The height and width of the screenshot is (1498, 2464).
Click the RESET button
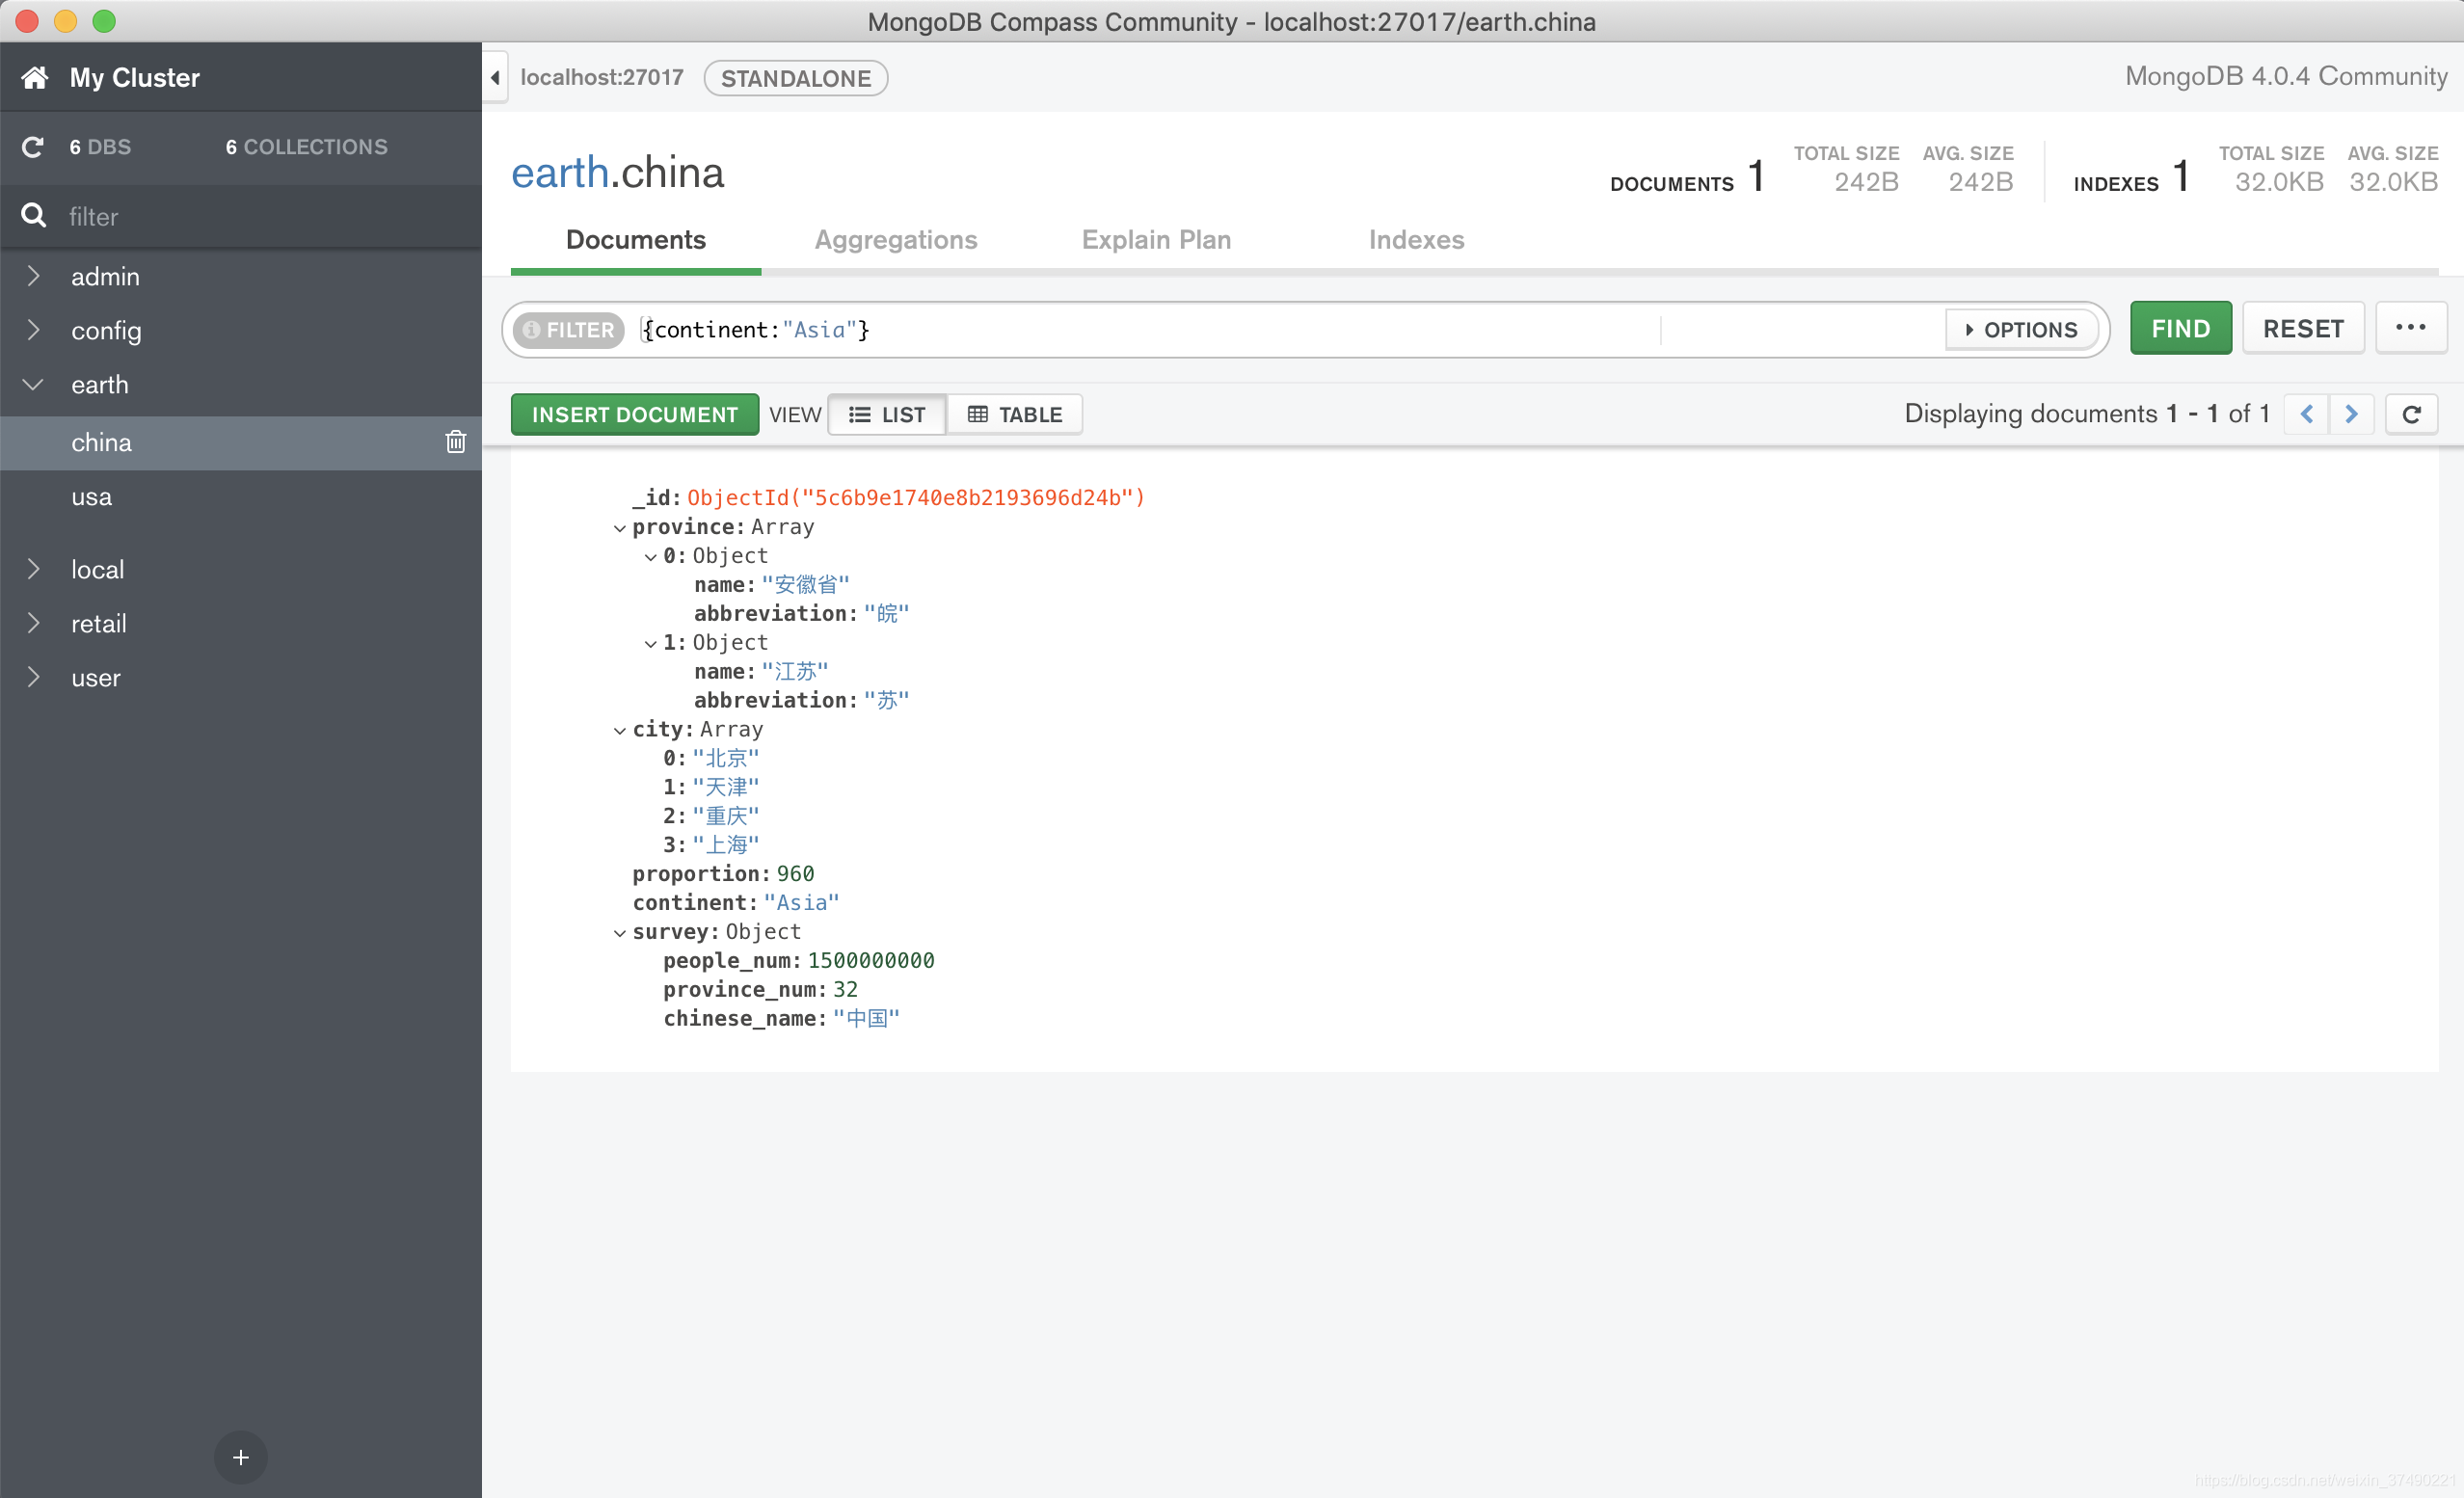click(2303, 328)
